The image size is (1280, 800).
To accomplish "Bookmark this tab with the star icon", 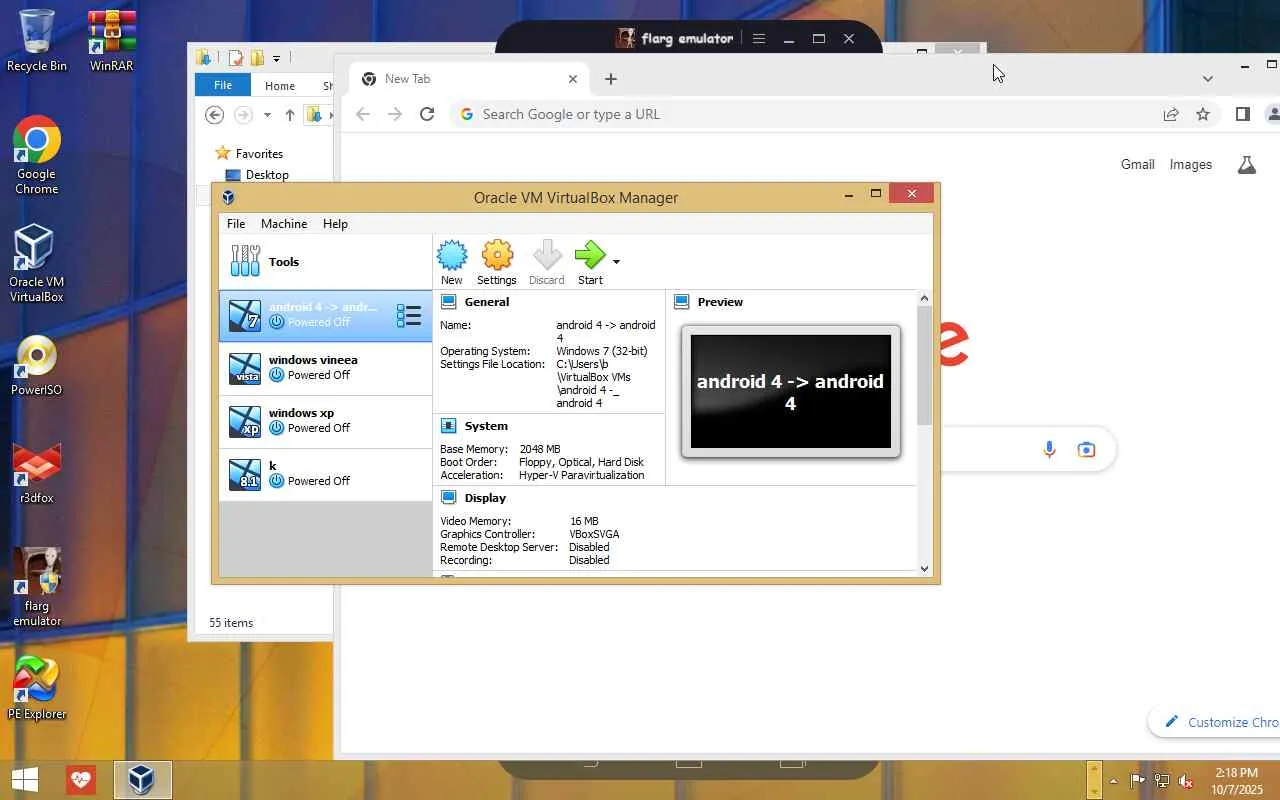I will pyautogui.click(x=1203, y=114).
